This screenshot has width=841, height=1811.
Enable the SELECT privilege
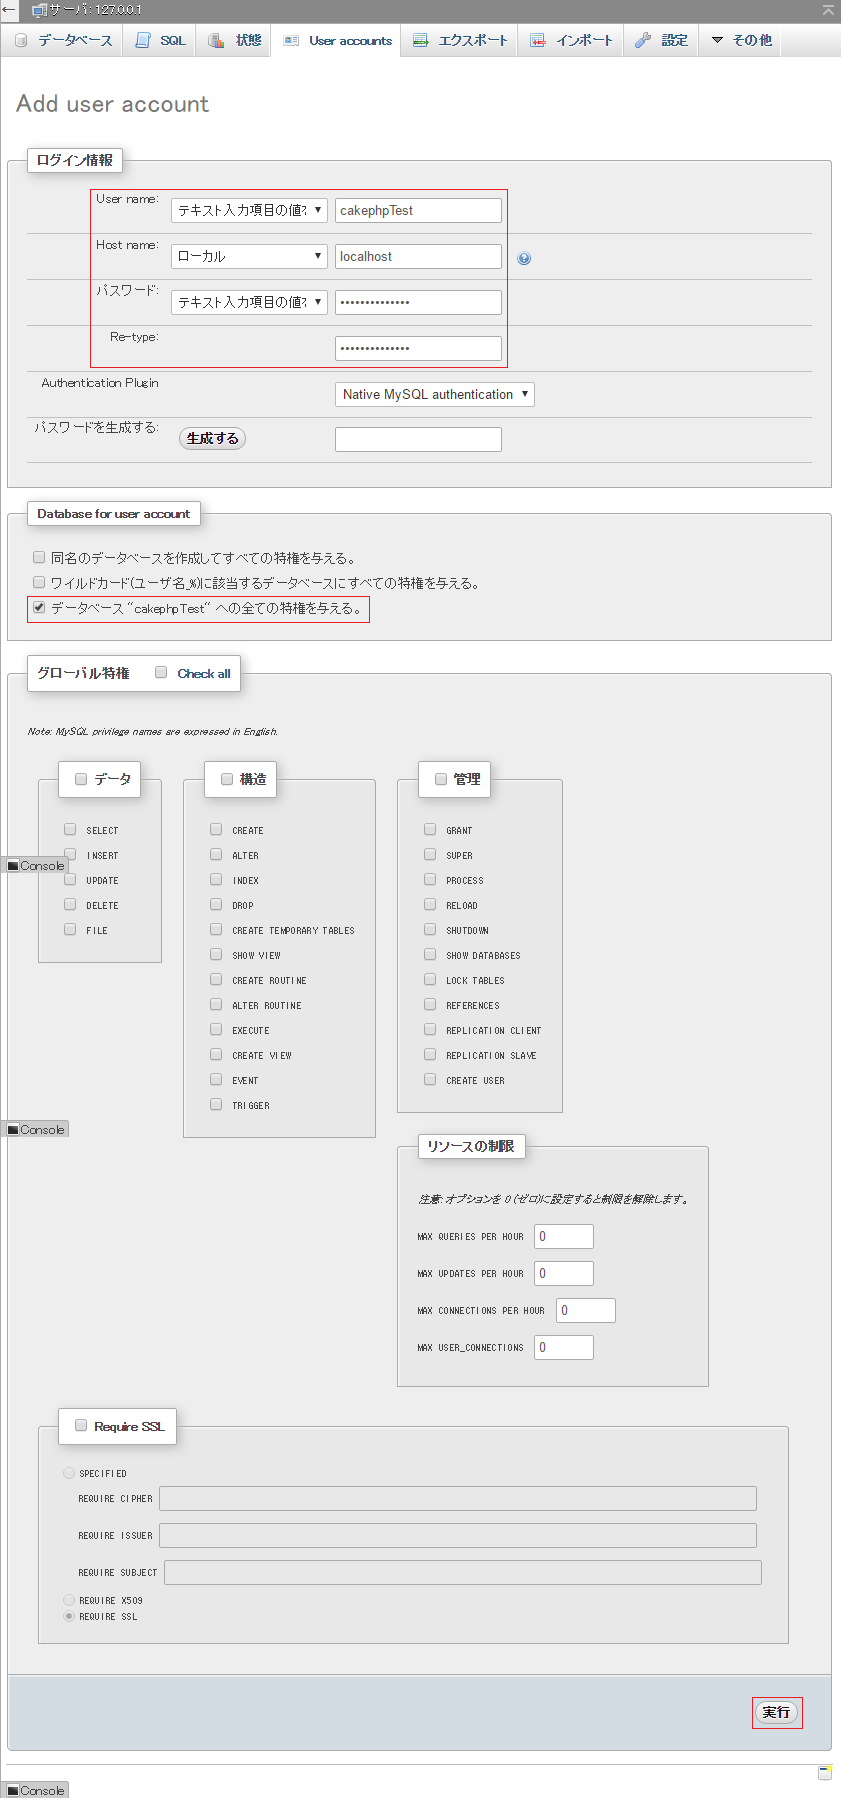[x=70, y=829]
